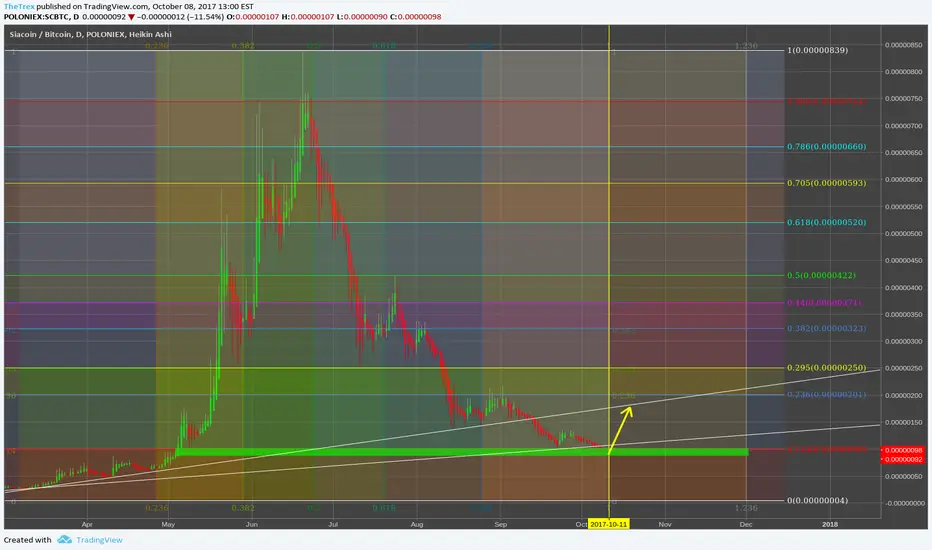This screenshot has height=550, width=932.
Task: Click price axis tick 0.00000450
Action: pos(903,260)
